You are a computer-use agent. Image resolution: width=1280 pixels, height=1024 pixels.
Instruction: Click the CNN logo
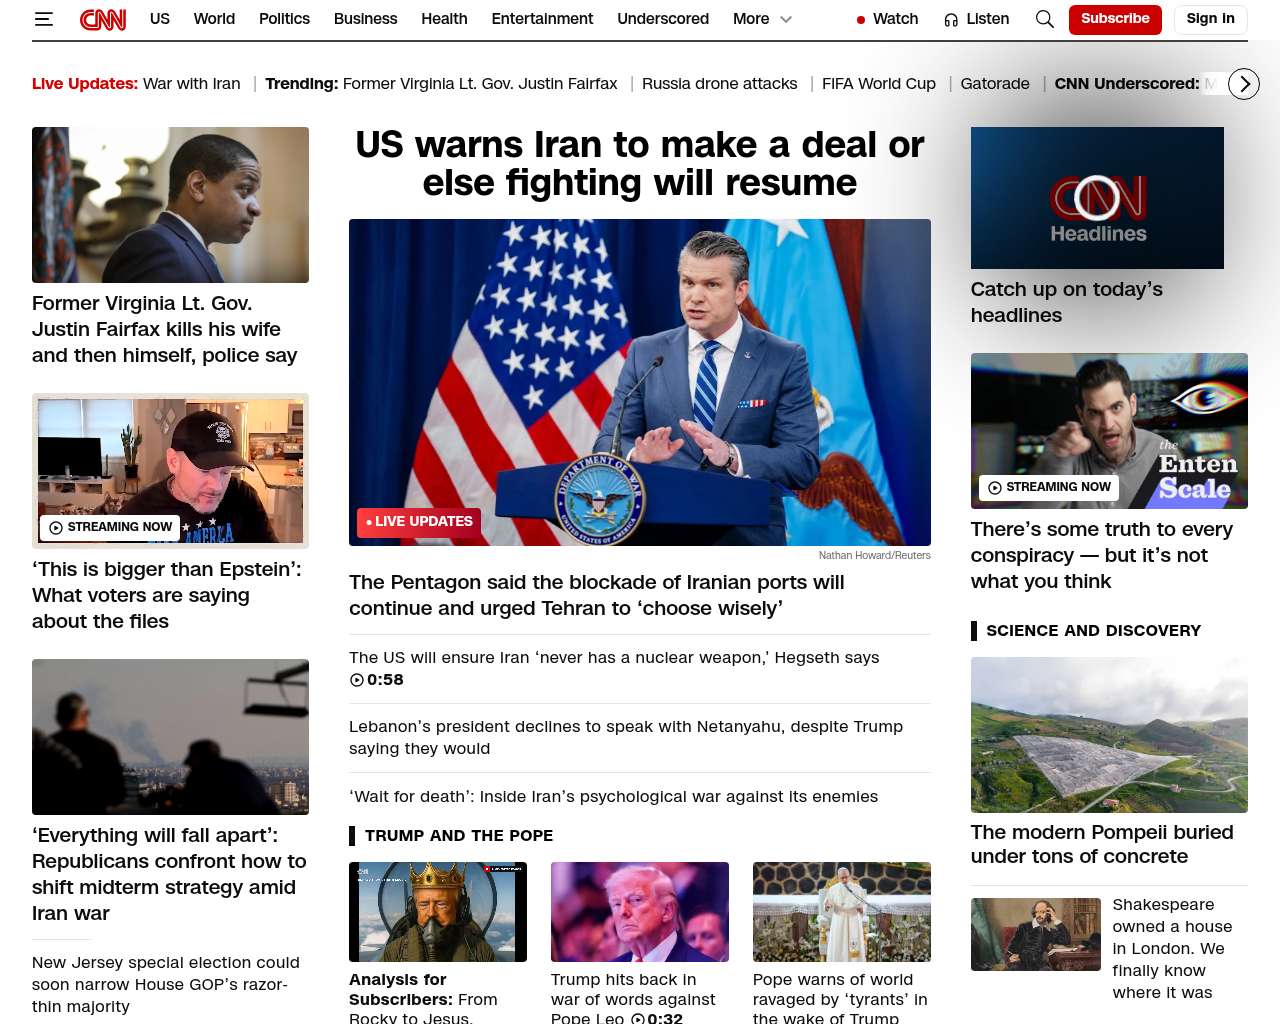103,19
